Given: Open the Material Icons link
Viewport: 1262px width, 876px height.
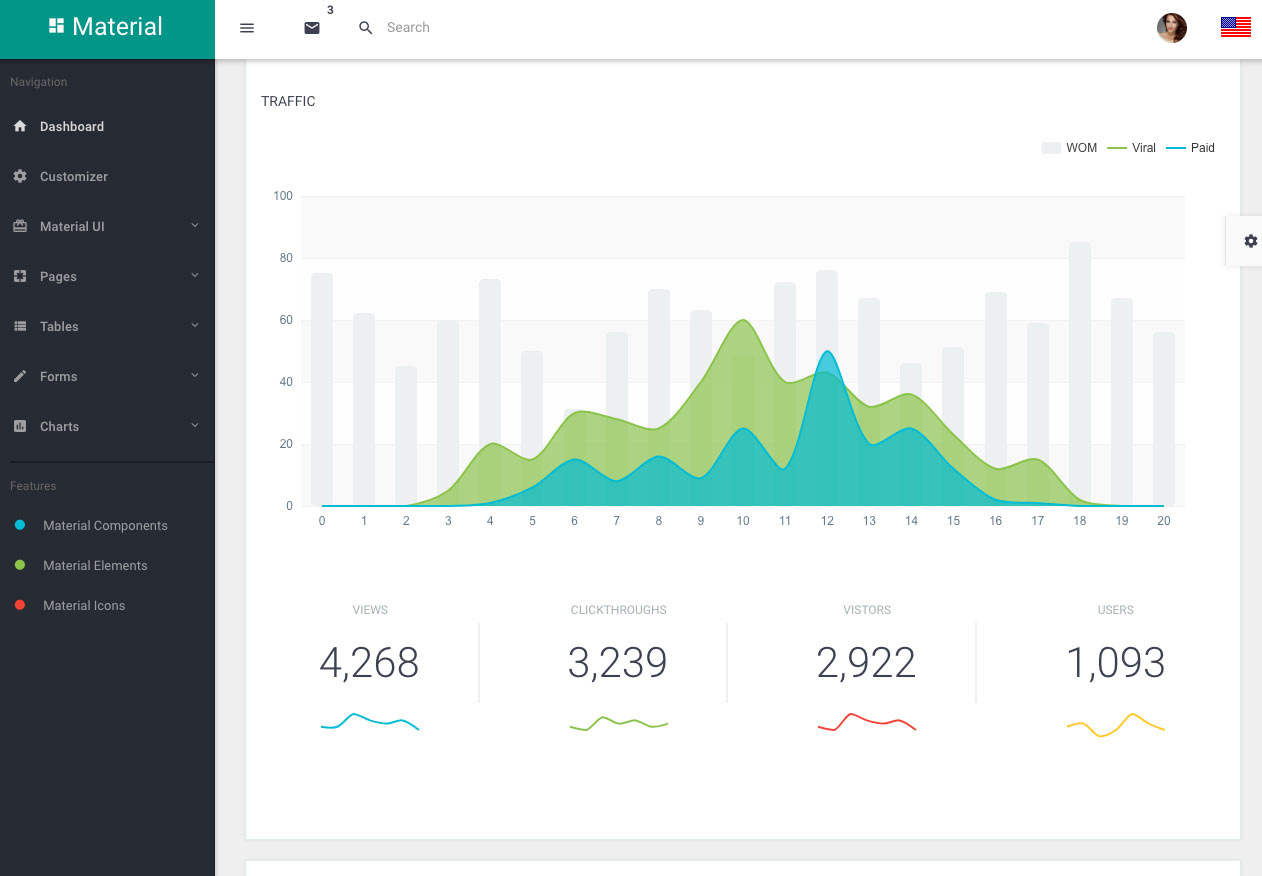Looking at the screenshot, I should click(x=84, y=606).
